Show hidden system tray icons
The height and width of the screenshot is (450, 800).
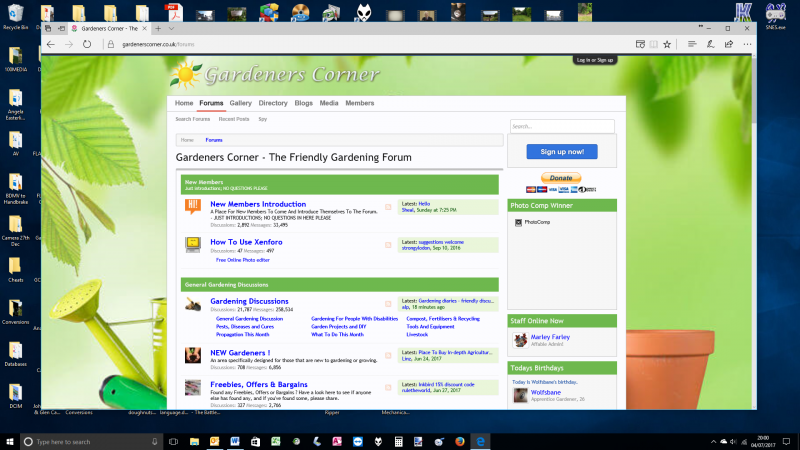point(713,442)
